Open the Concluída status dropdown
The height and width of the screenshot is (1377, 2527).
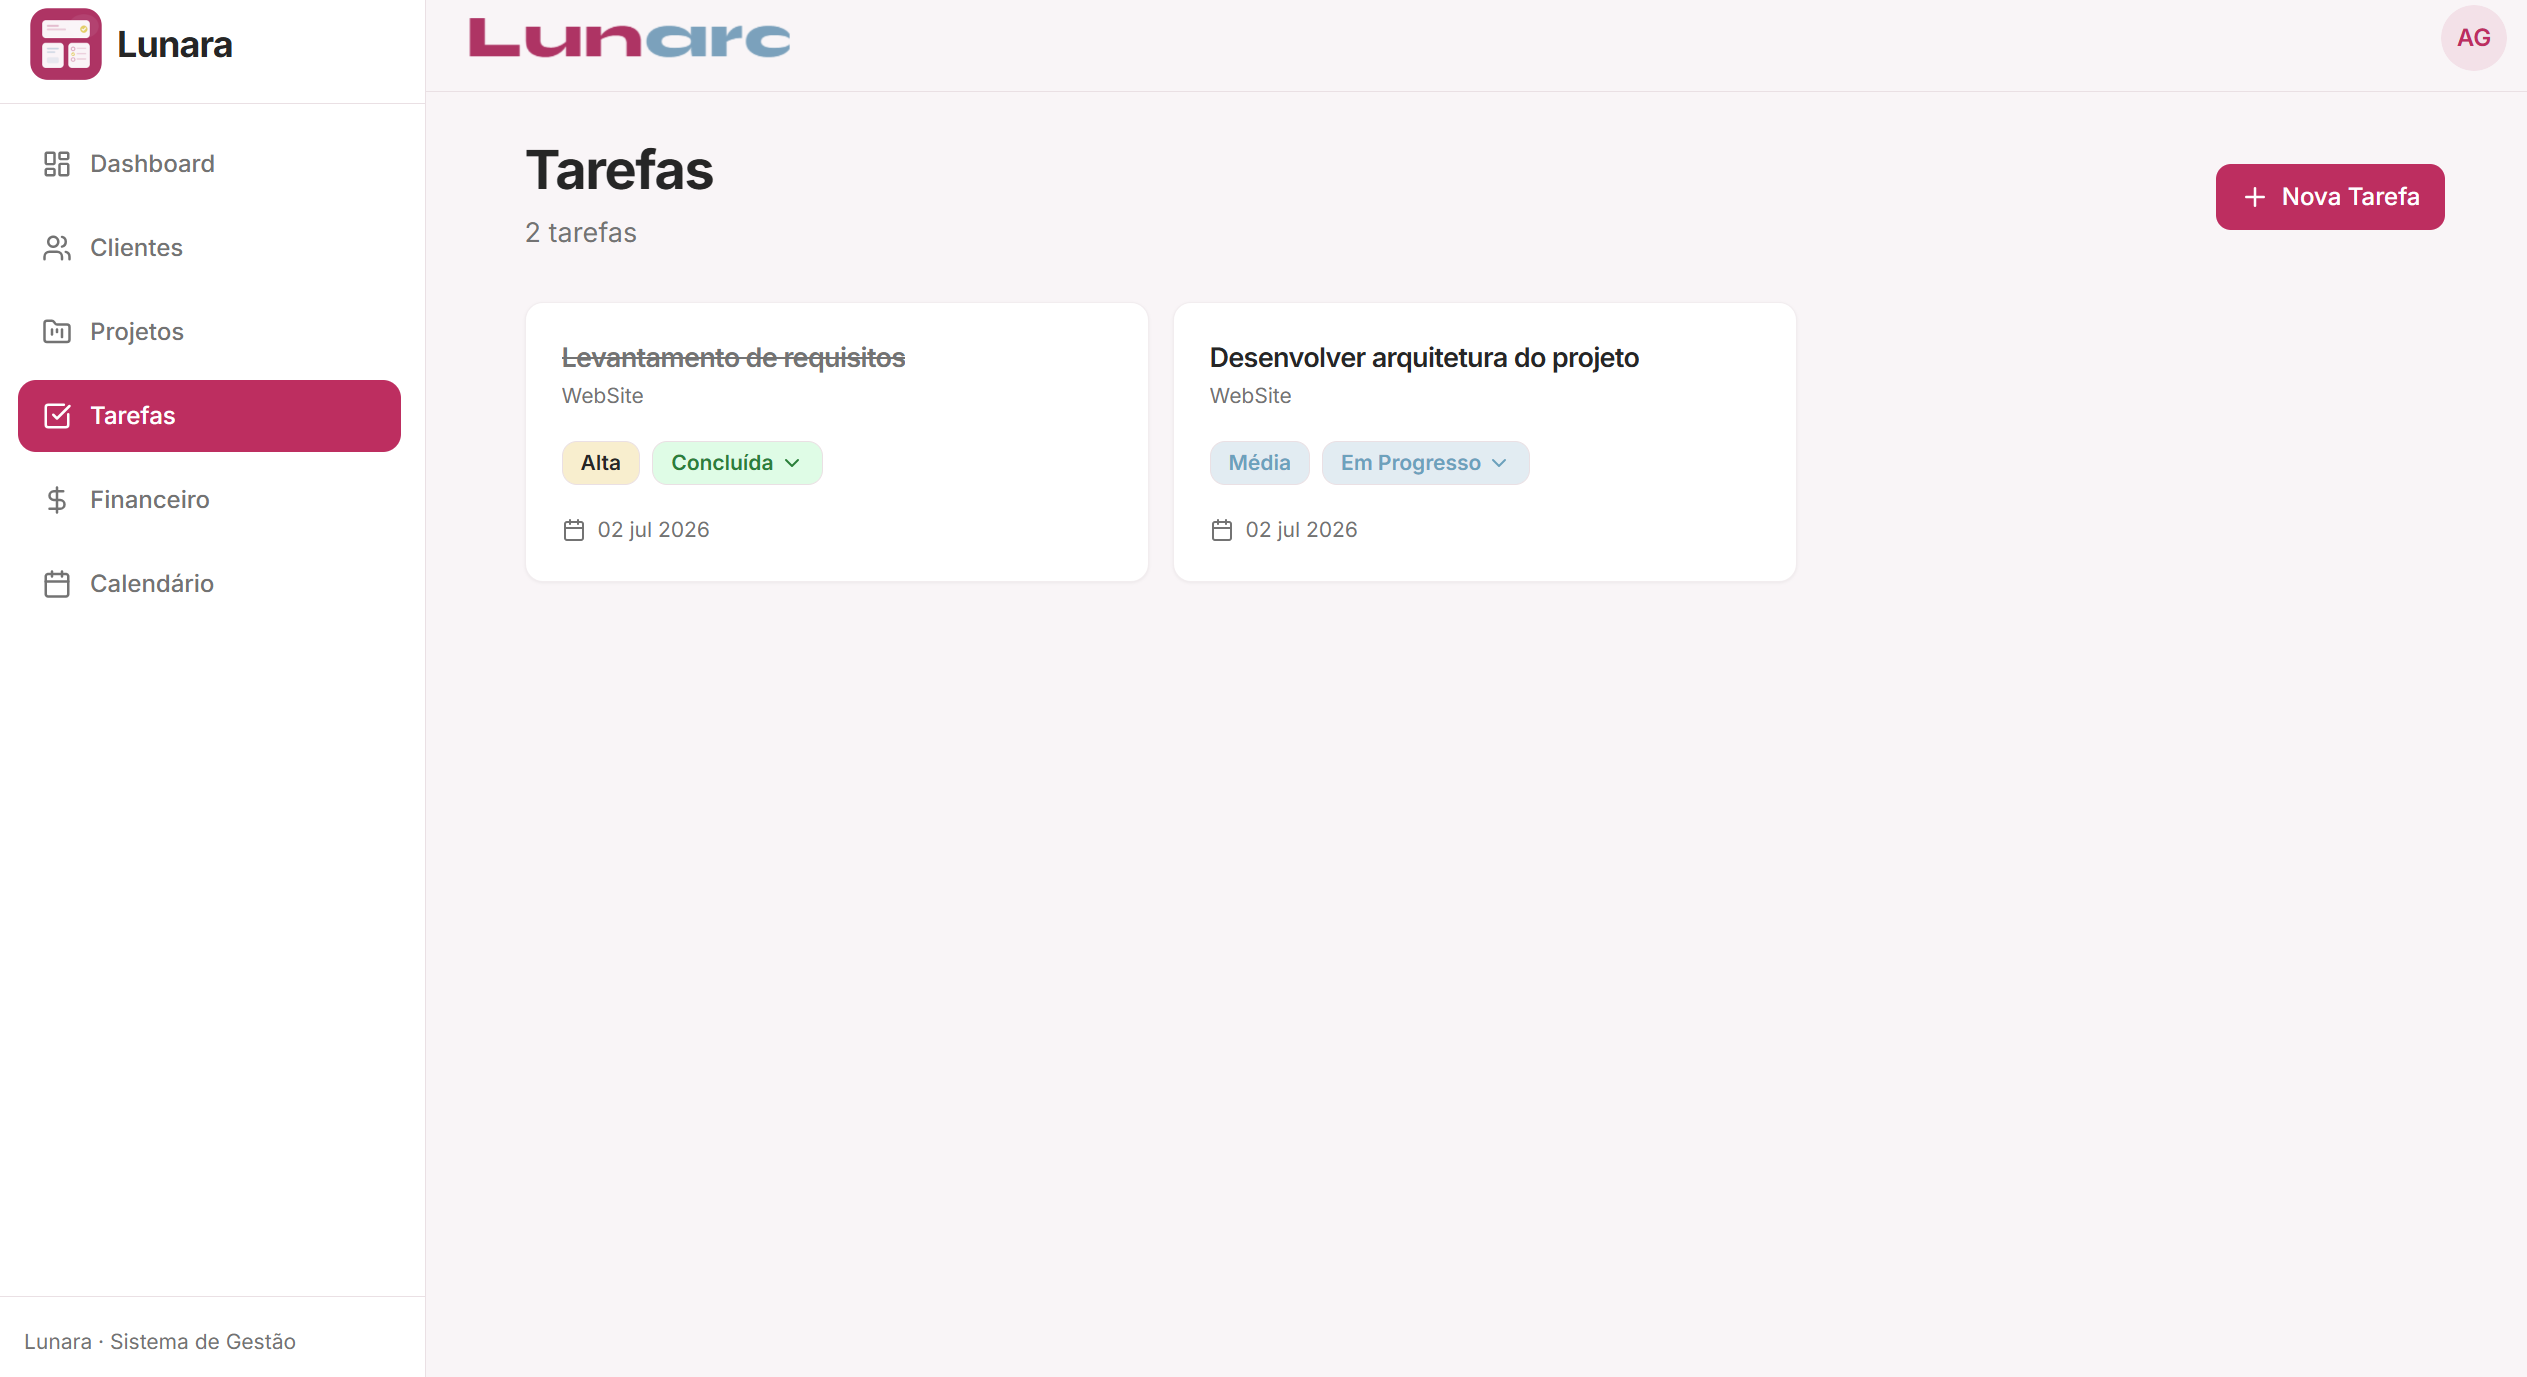click(x=737, y=463)
